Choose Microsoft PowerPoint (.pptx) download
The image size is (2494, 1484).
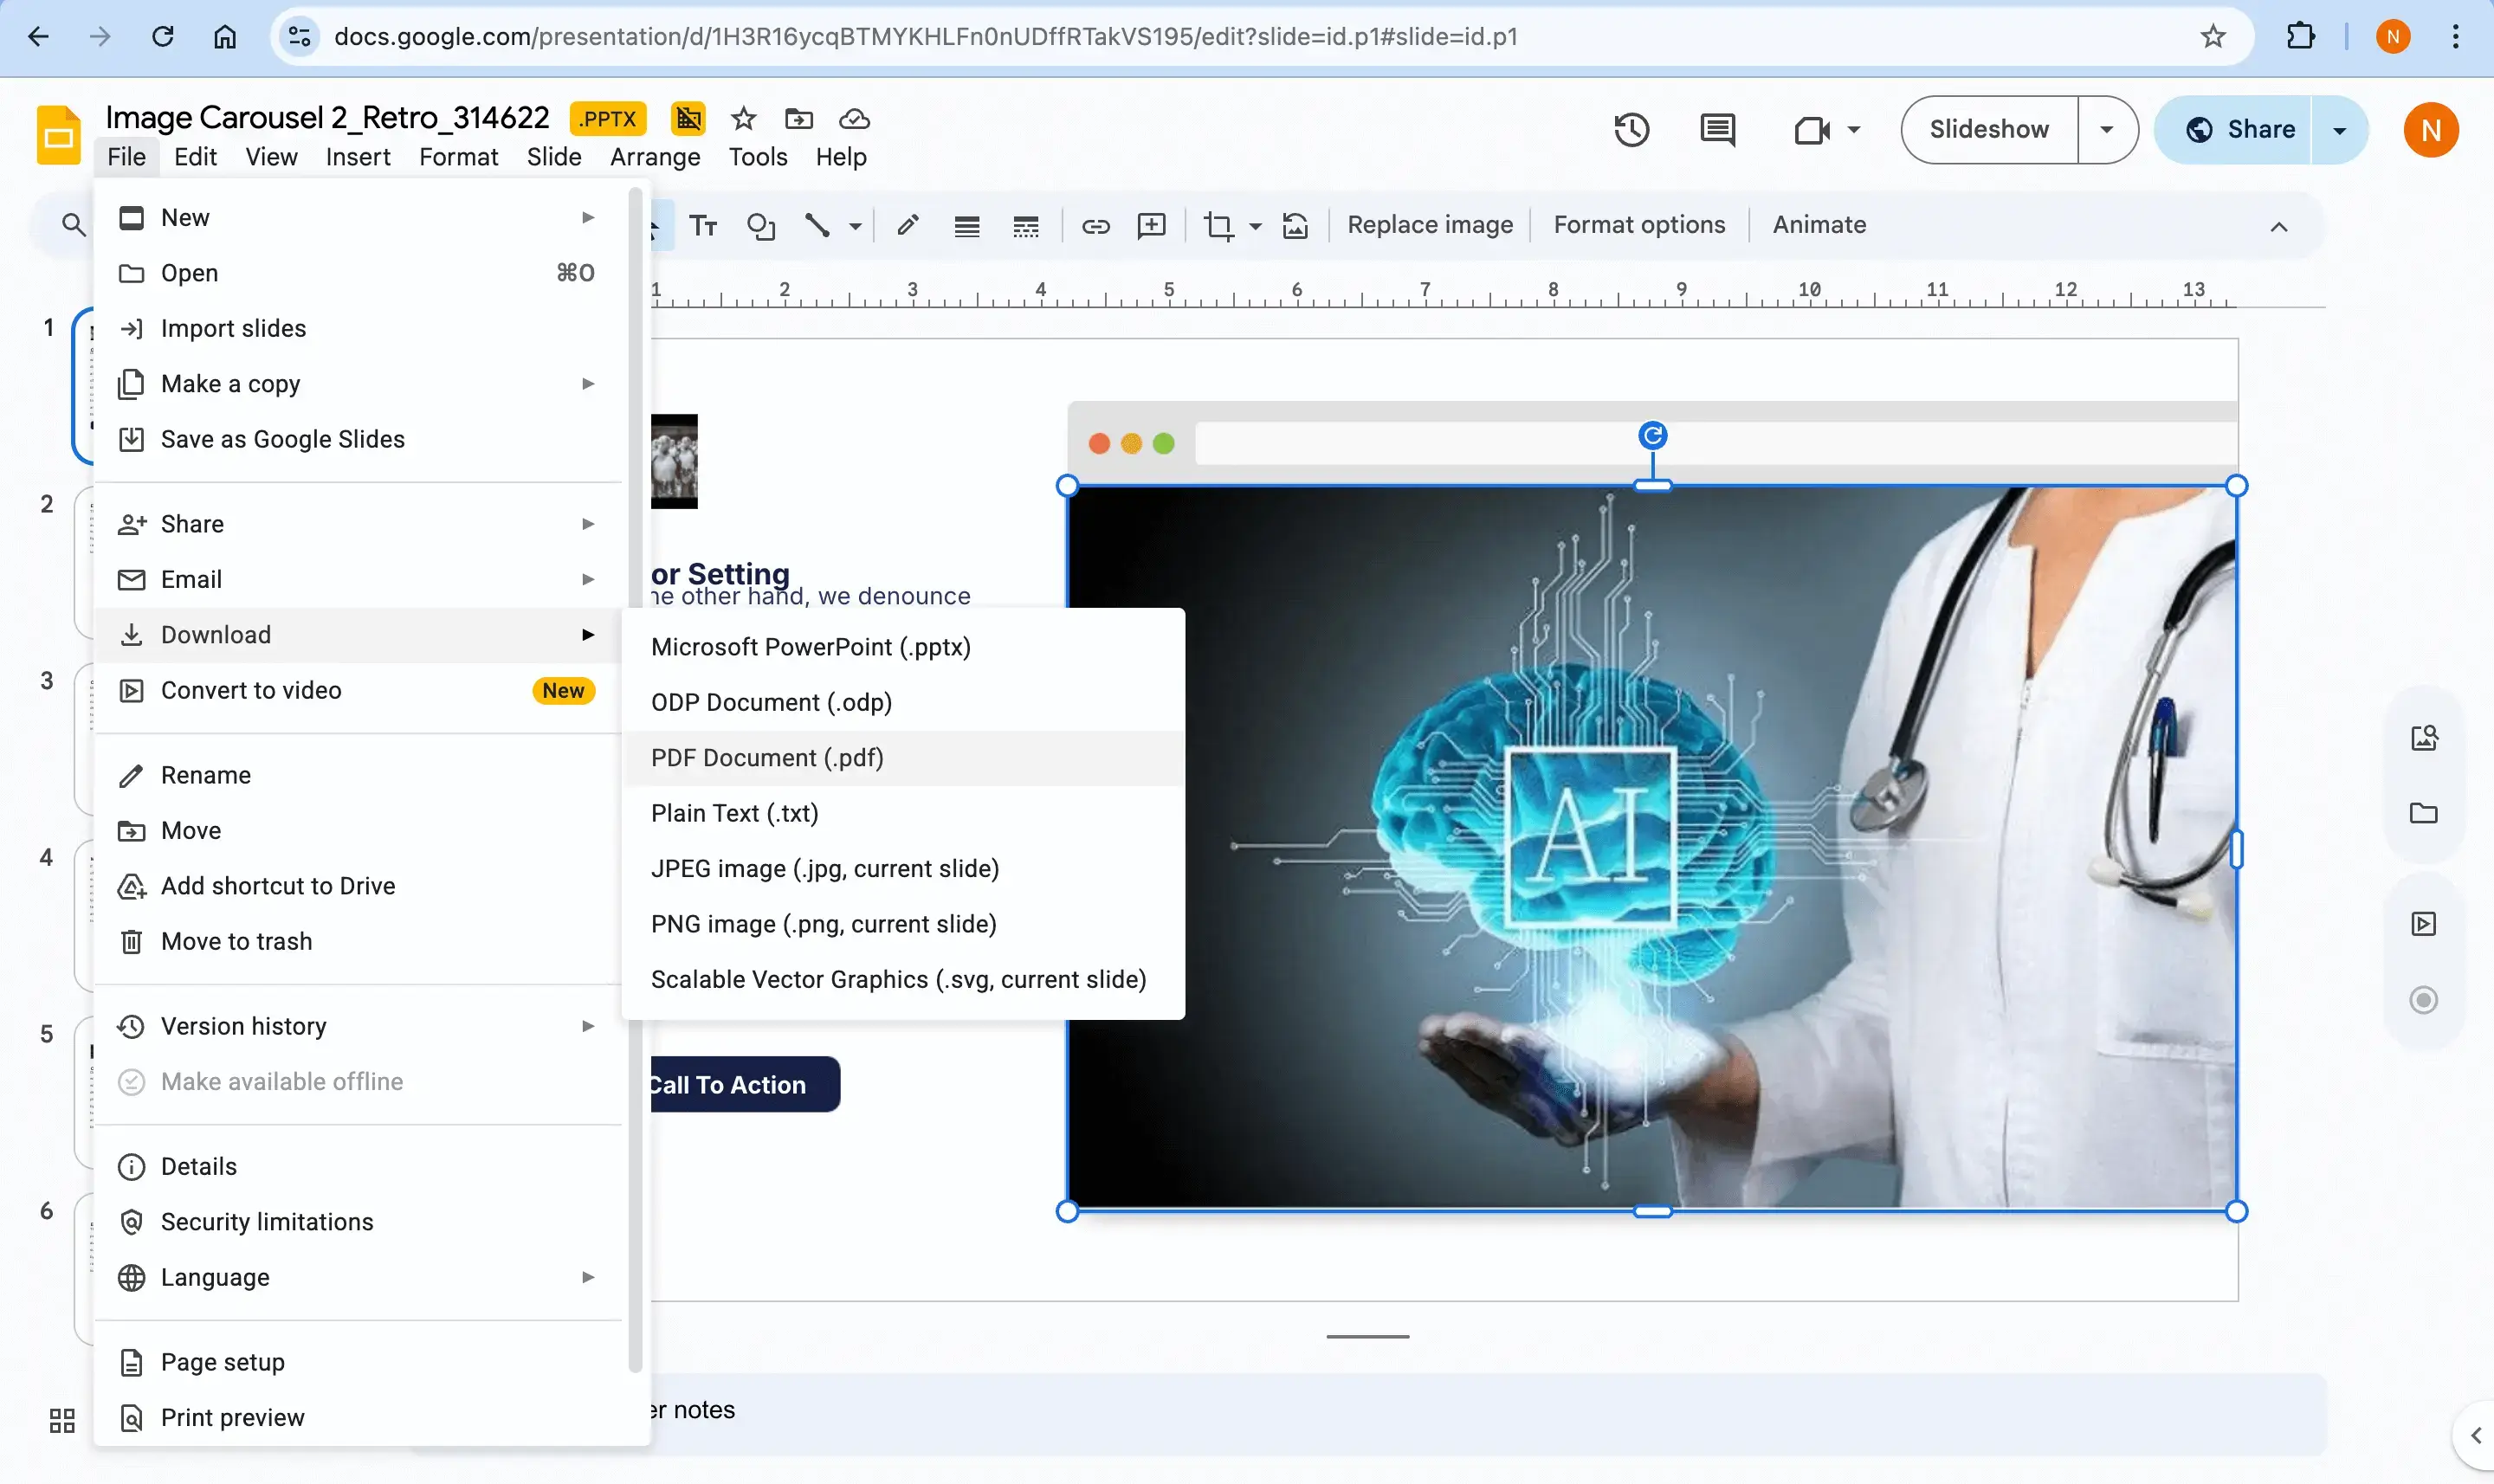[810, 647]
